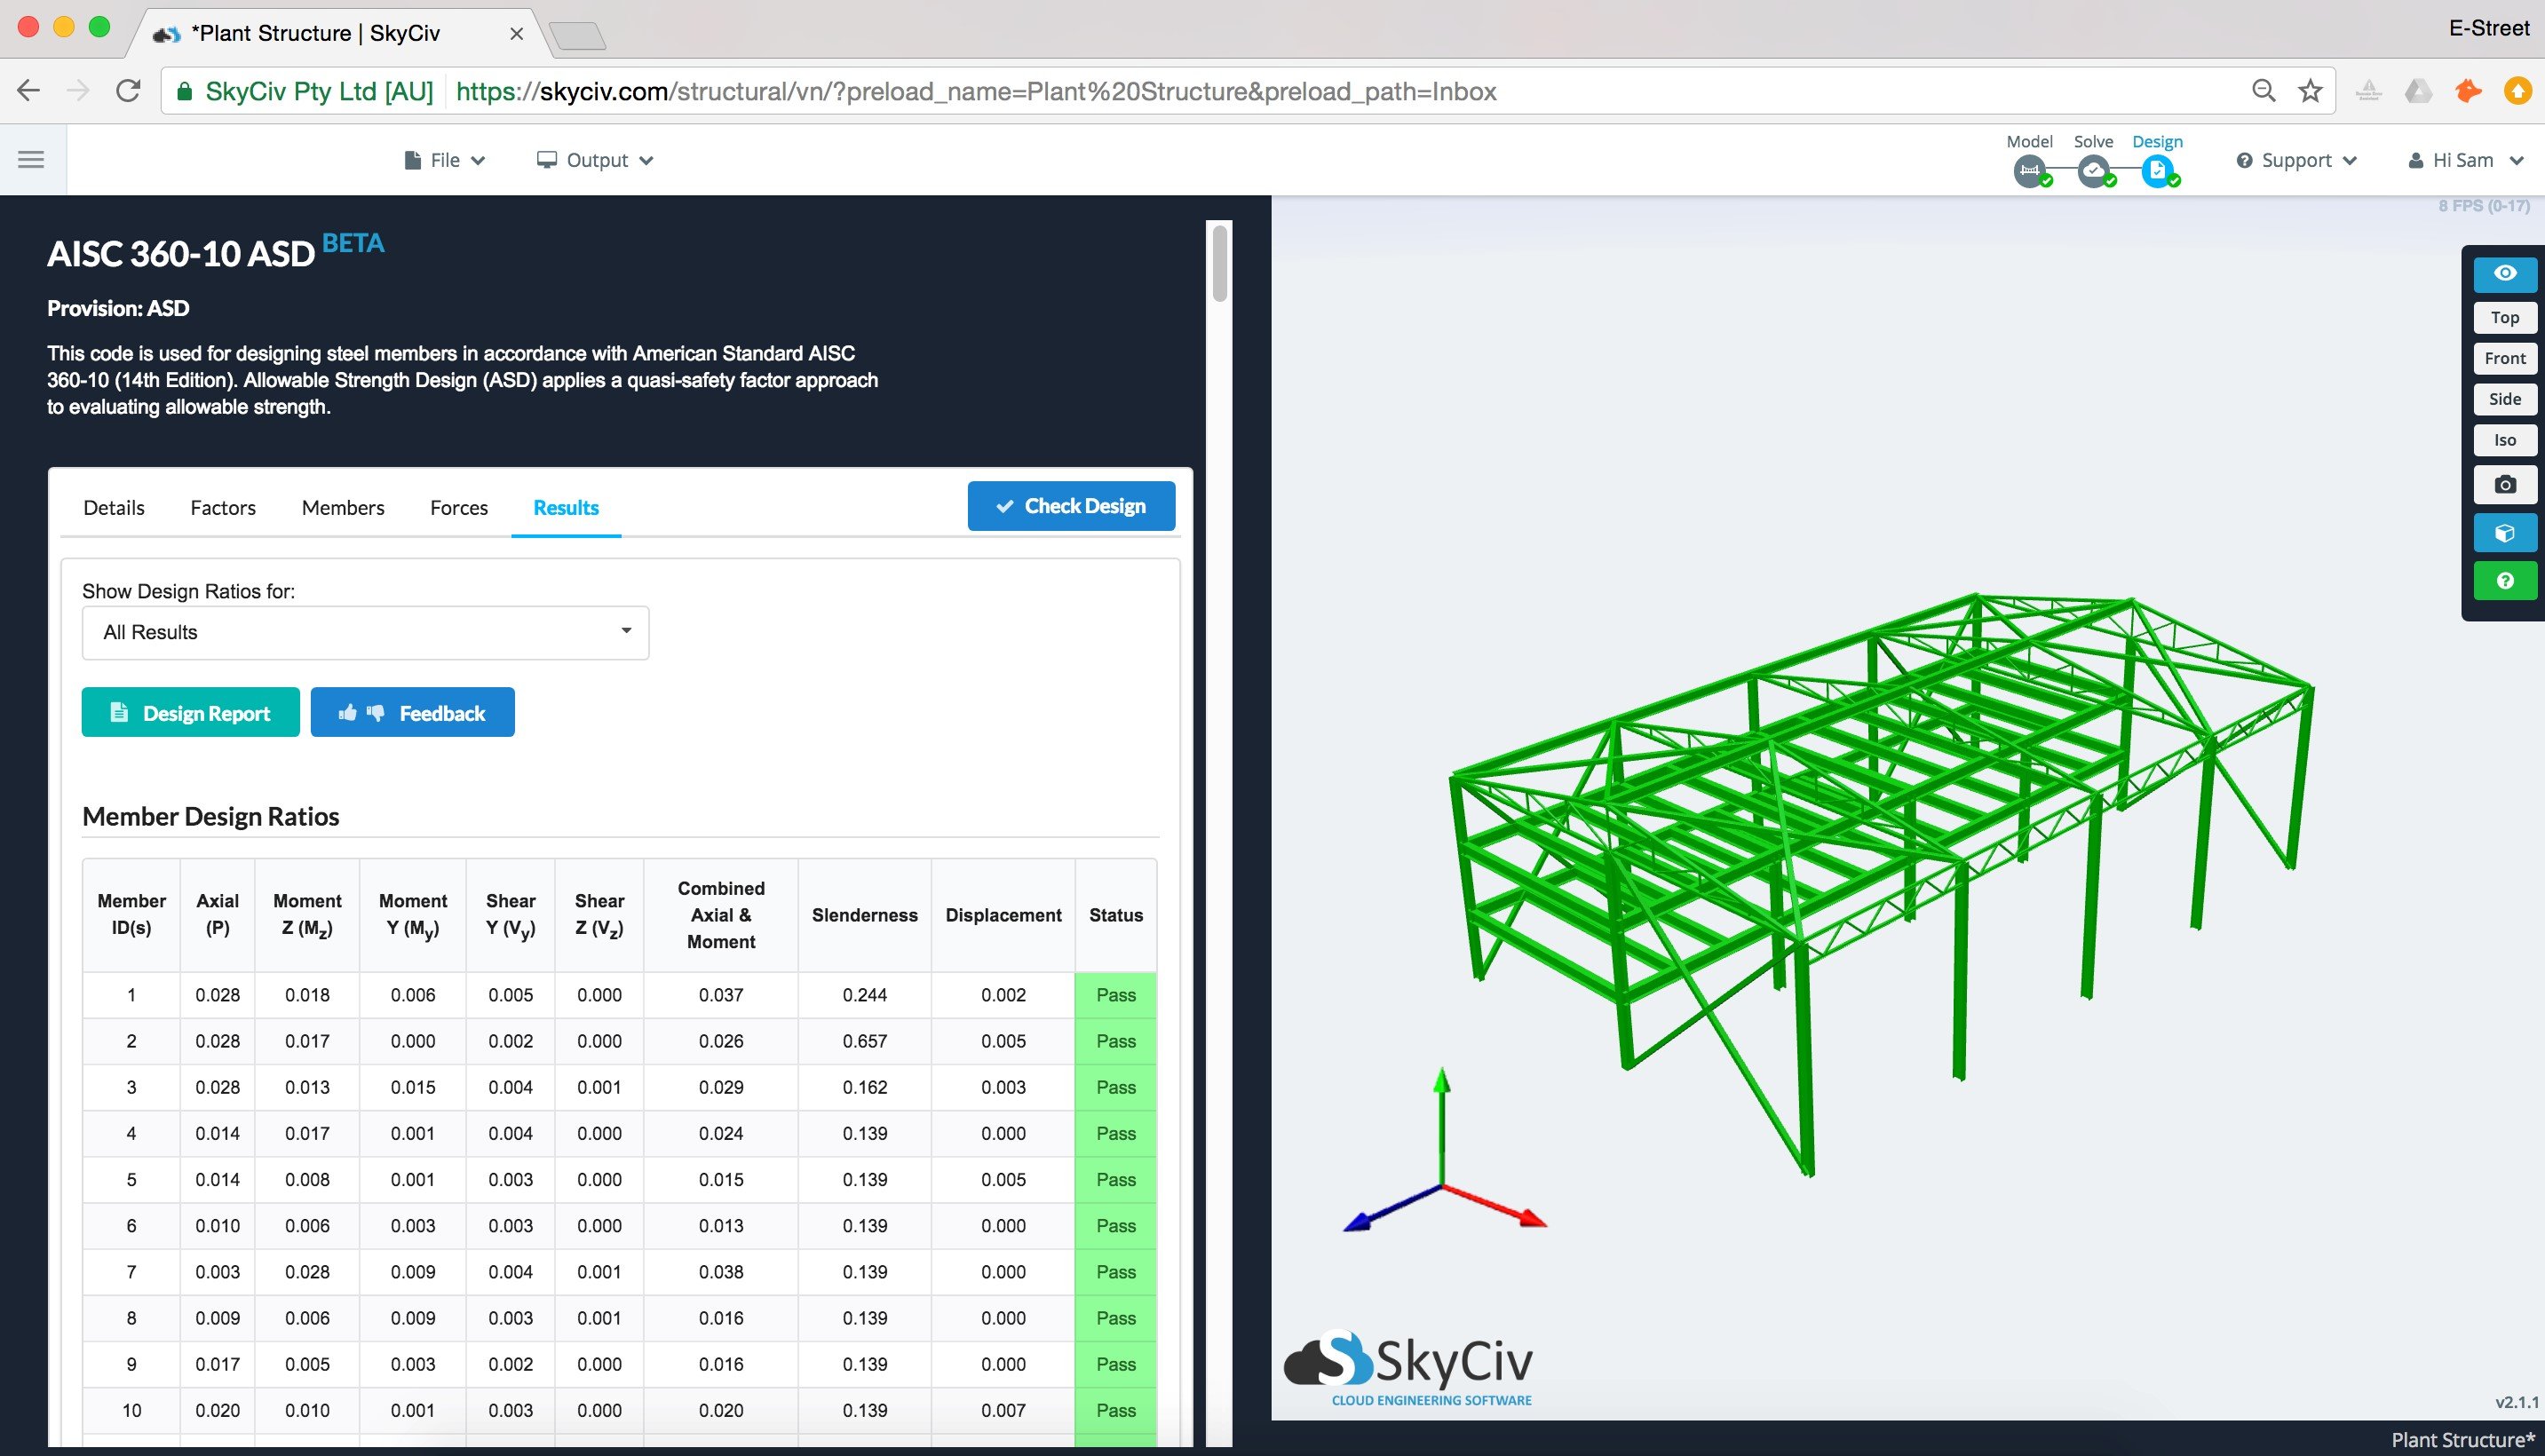Click the Status column header
The height and width of the screenshot is (1456, 2545).
pos(1116,915)
